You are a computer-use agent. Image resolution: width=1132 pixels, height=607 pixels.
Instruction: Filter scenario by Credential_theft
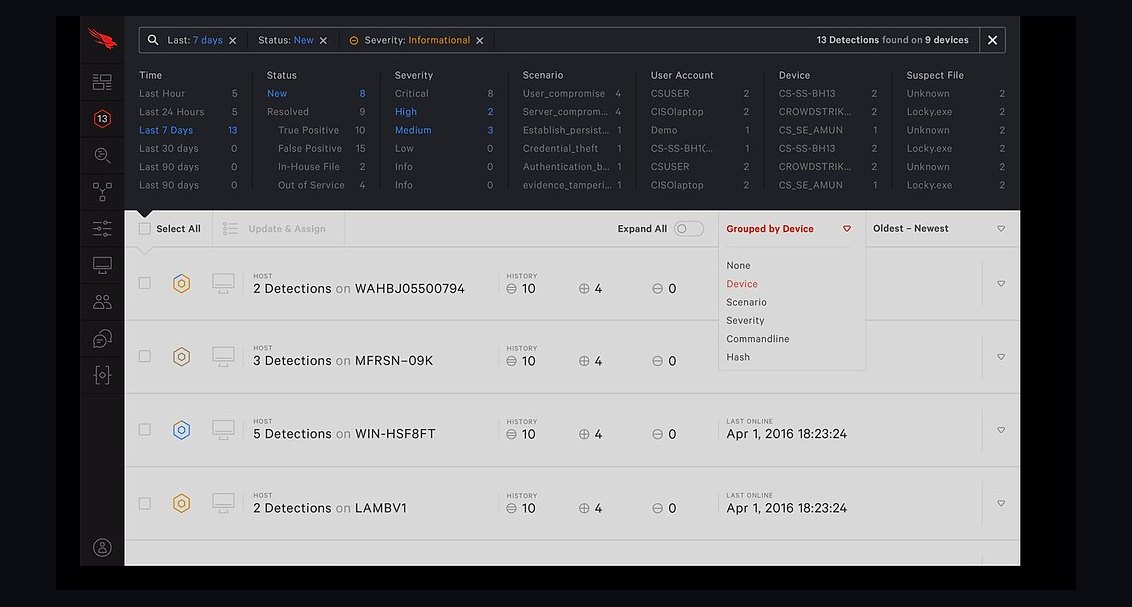pyautogui.click(x=560, y=149)
